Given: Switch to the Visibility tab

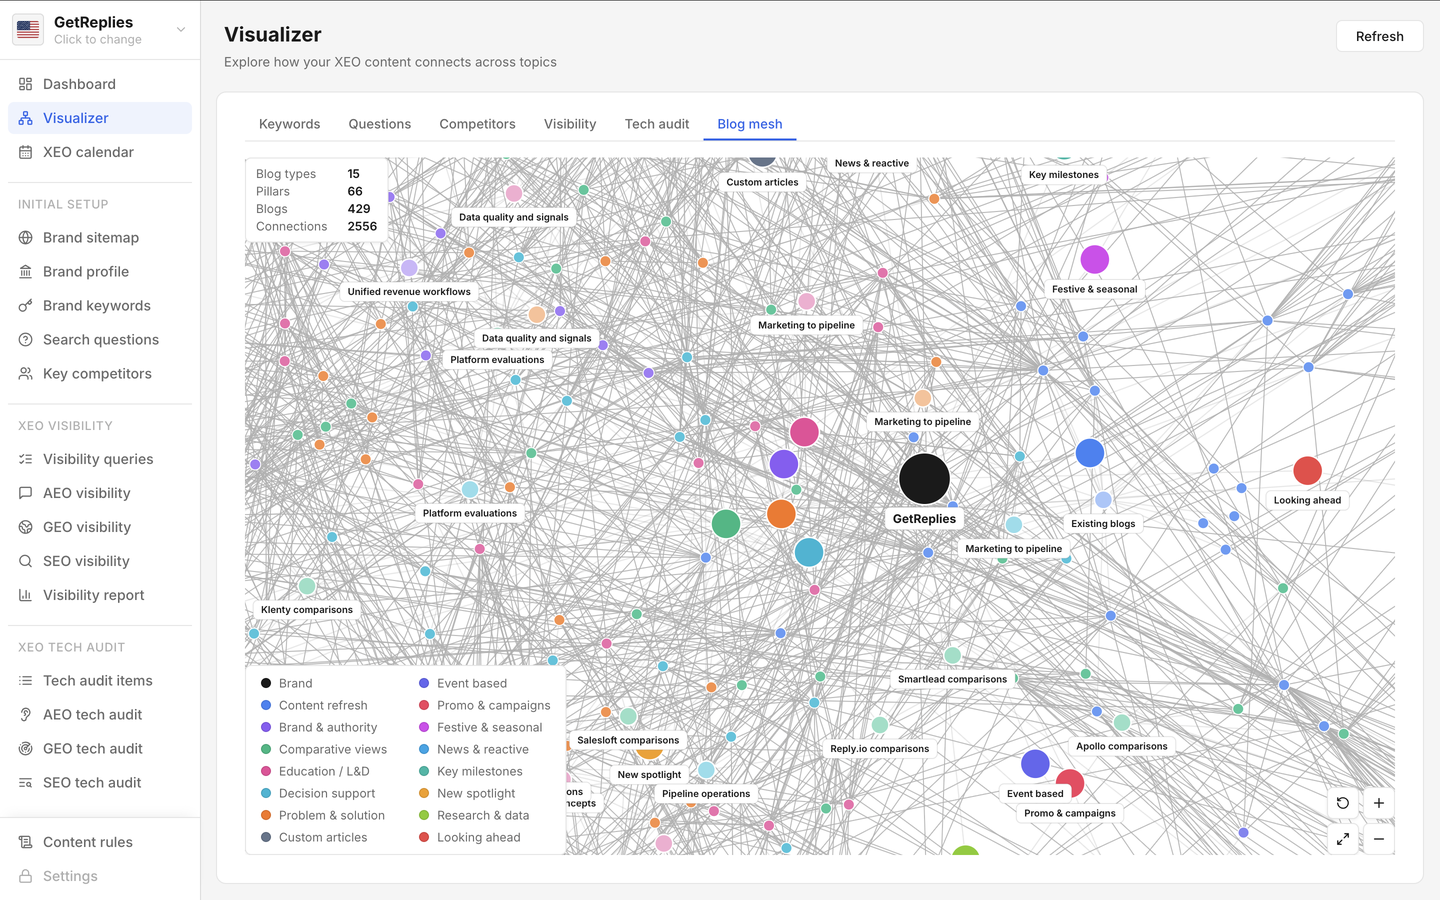Looking at the screenshot, I should pos(570,124).
